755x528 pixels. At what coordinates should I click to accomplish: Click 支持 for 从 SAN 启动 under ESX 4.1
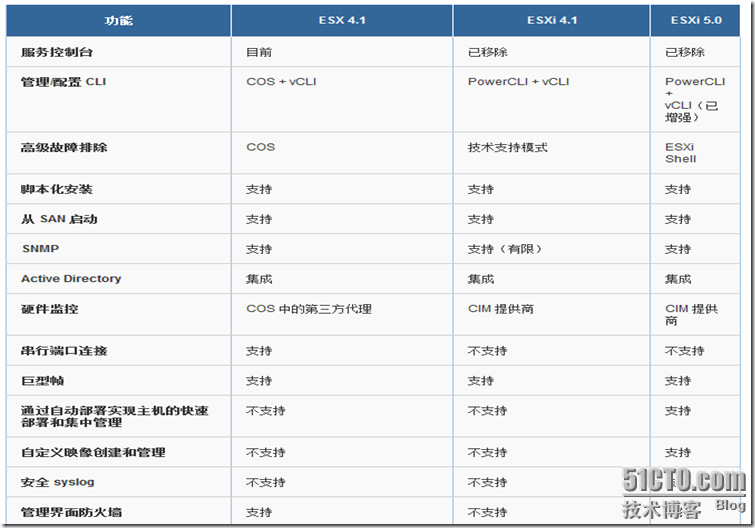pos(259,219)
